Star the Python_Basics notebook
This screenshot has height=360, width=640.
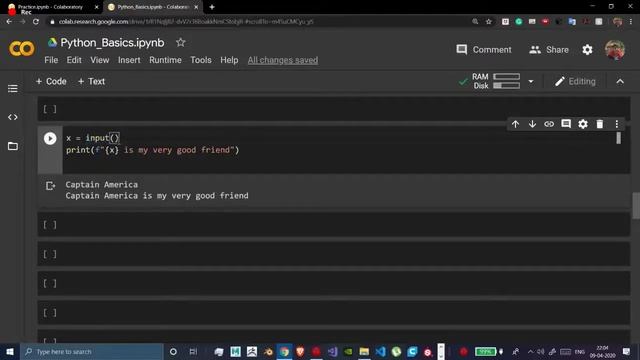click(x=180, y=42)
